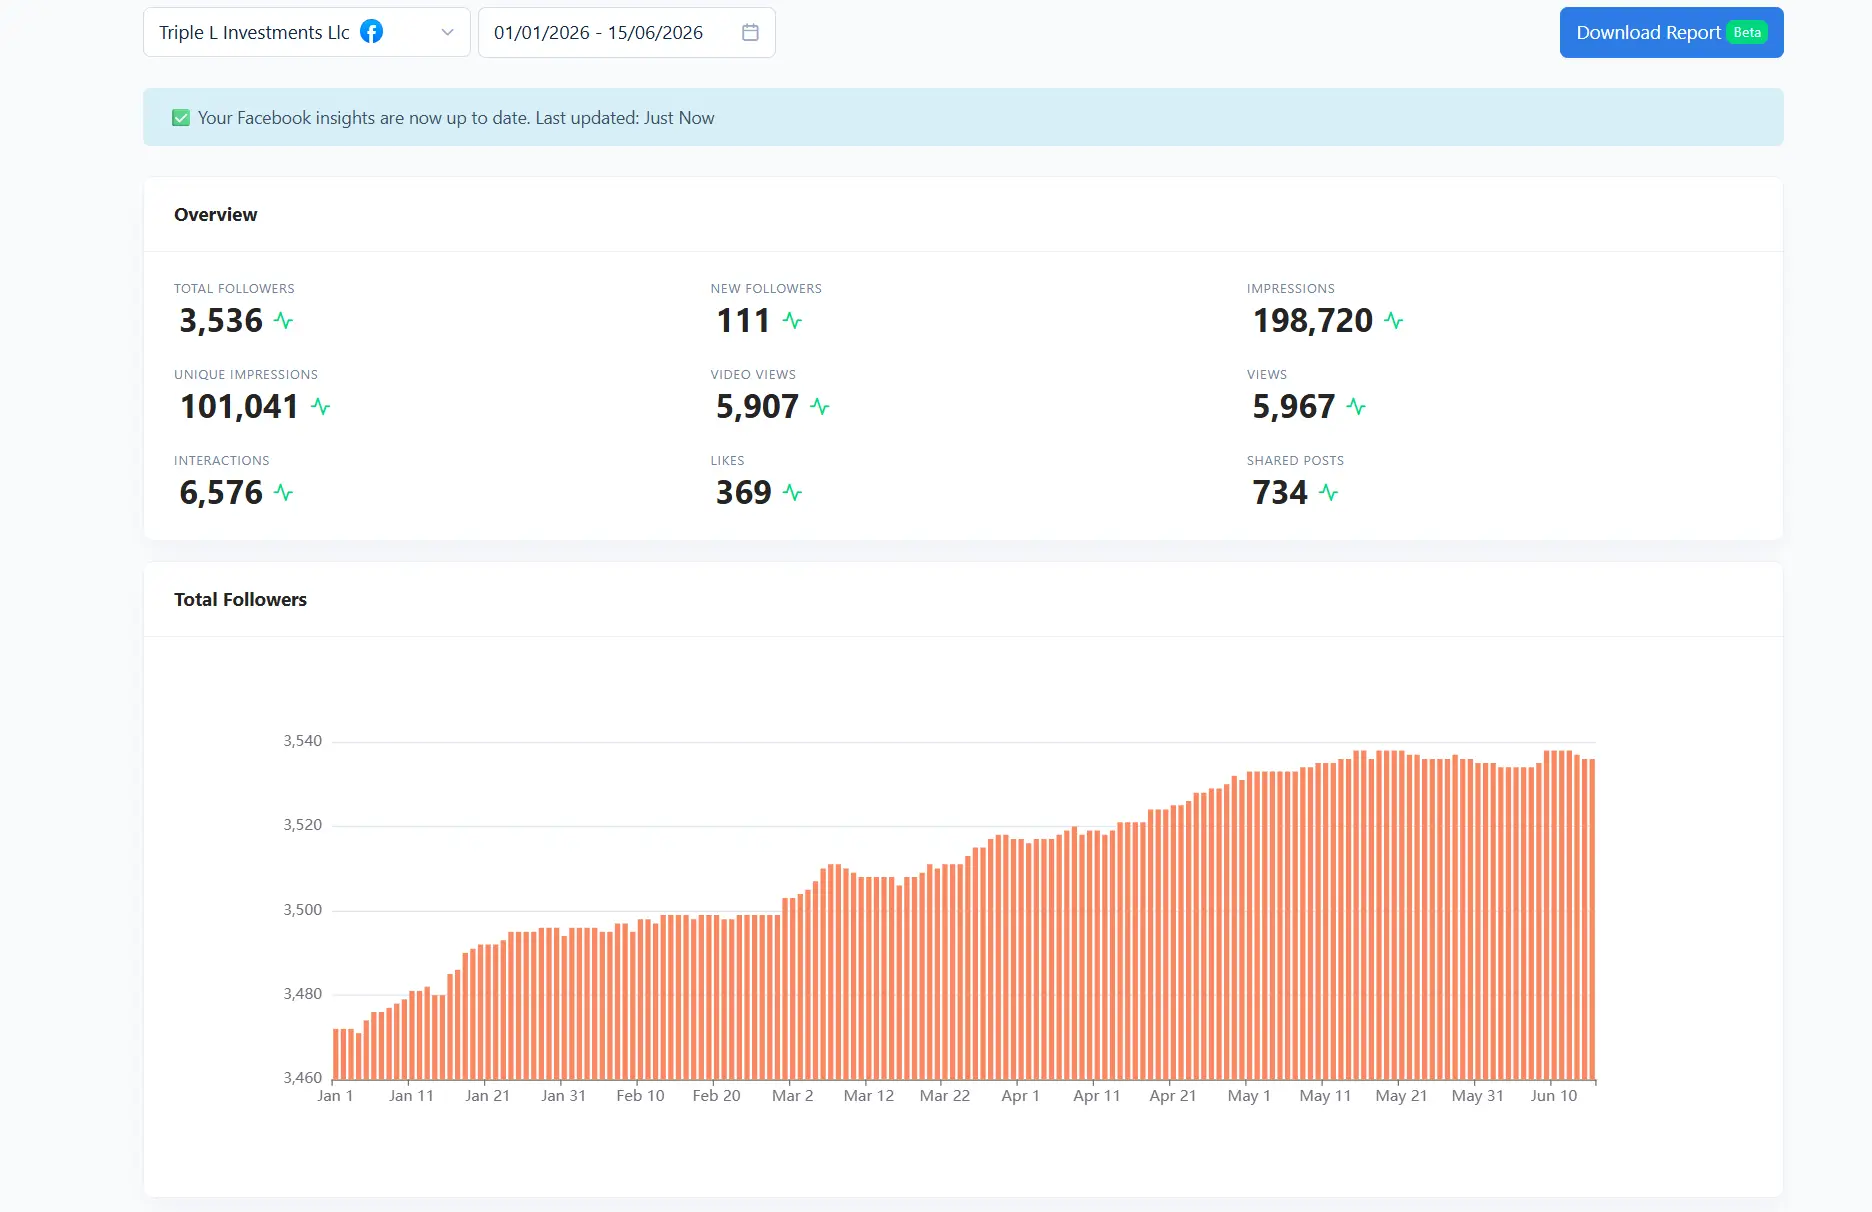Click the May 1 x-axis label

coord(1249,1096)
